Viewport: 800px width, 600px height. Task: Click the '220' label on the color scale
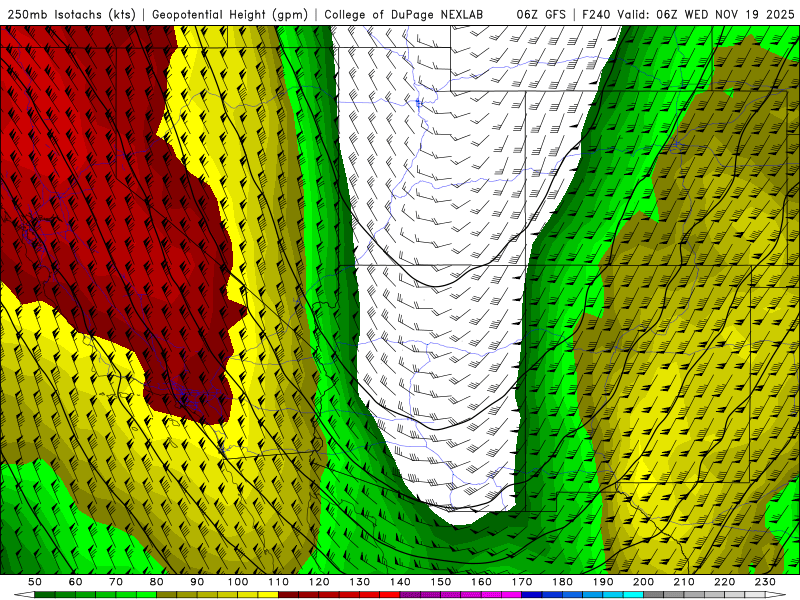click(724, 582)
